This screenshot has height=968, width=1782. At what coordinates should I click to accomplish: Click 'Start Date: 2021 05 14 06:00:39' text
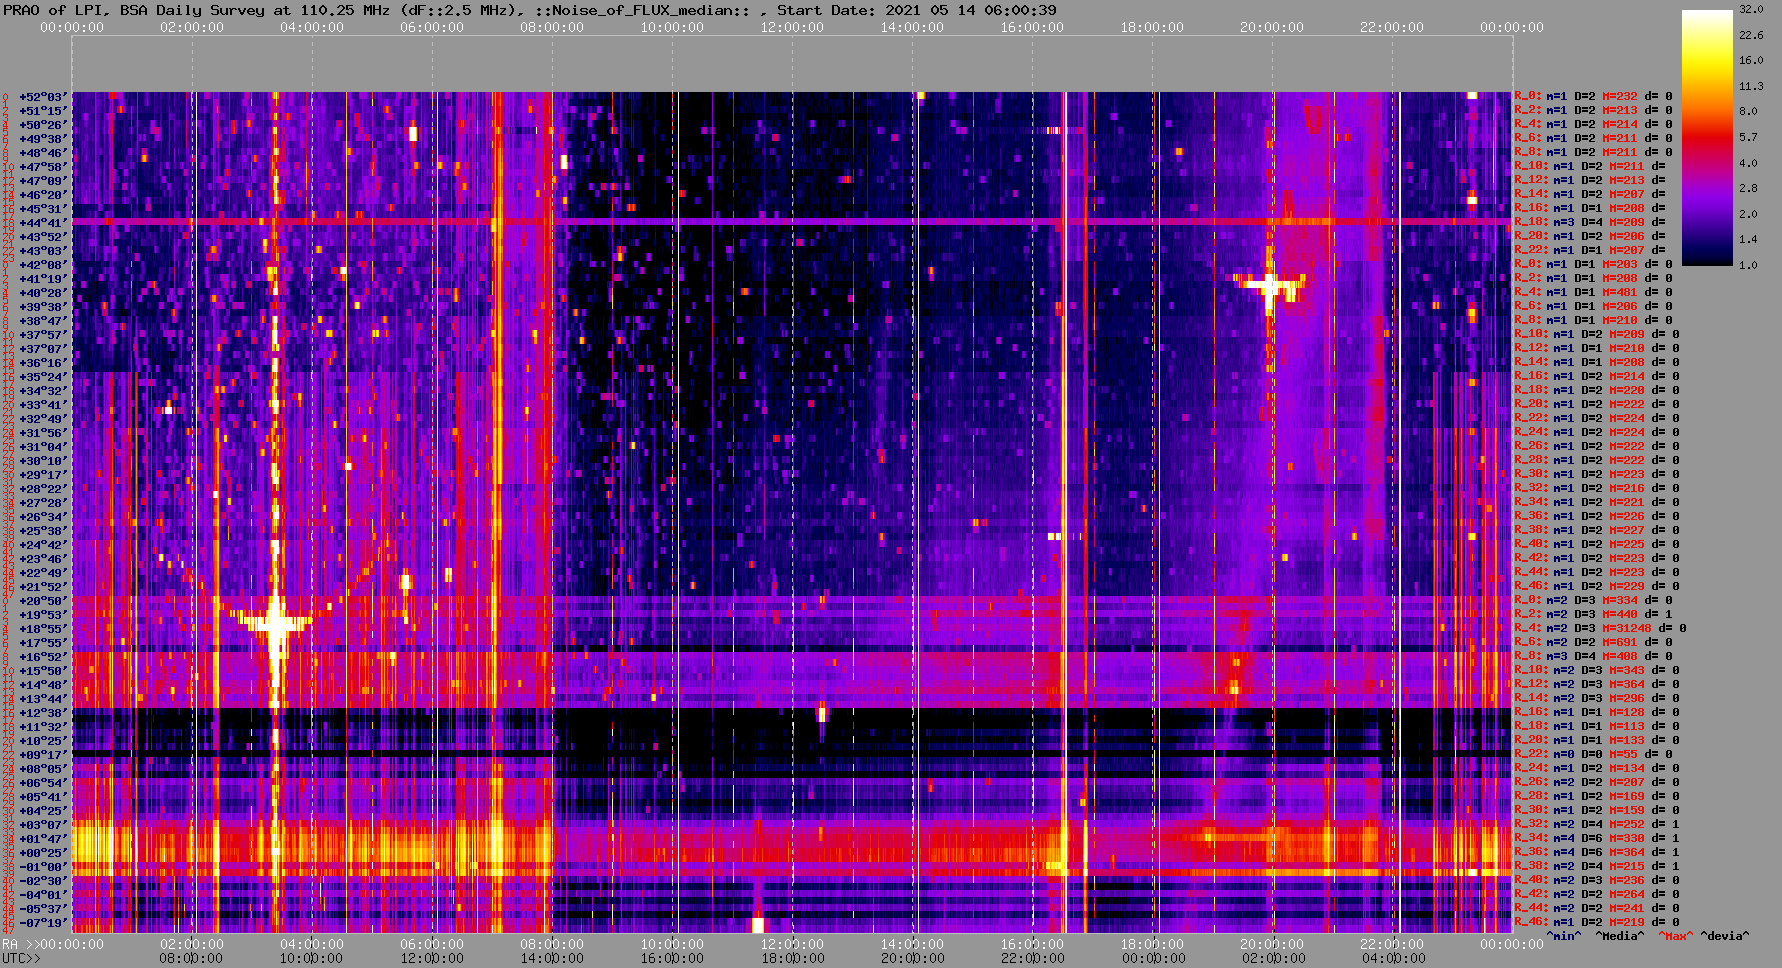(x=917, y=10)
